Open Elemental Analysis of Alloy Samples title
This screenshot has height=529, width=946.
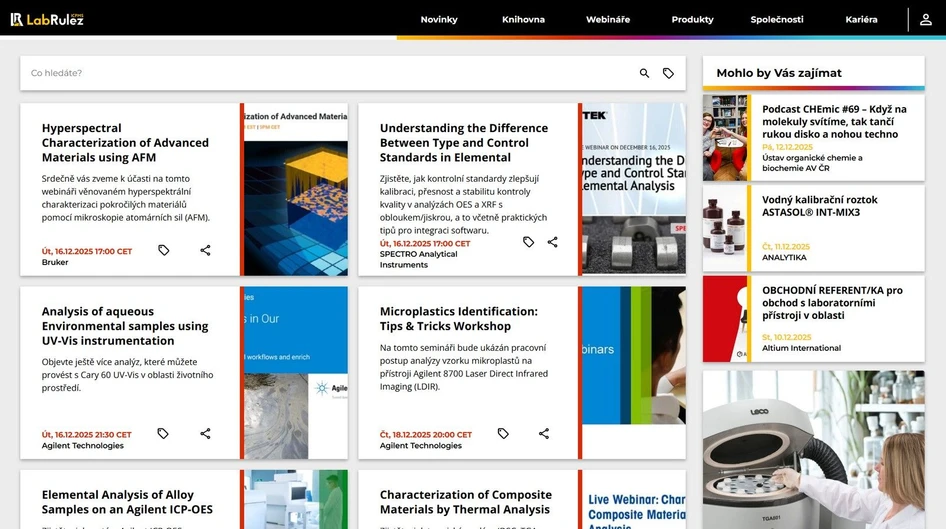127,502
